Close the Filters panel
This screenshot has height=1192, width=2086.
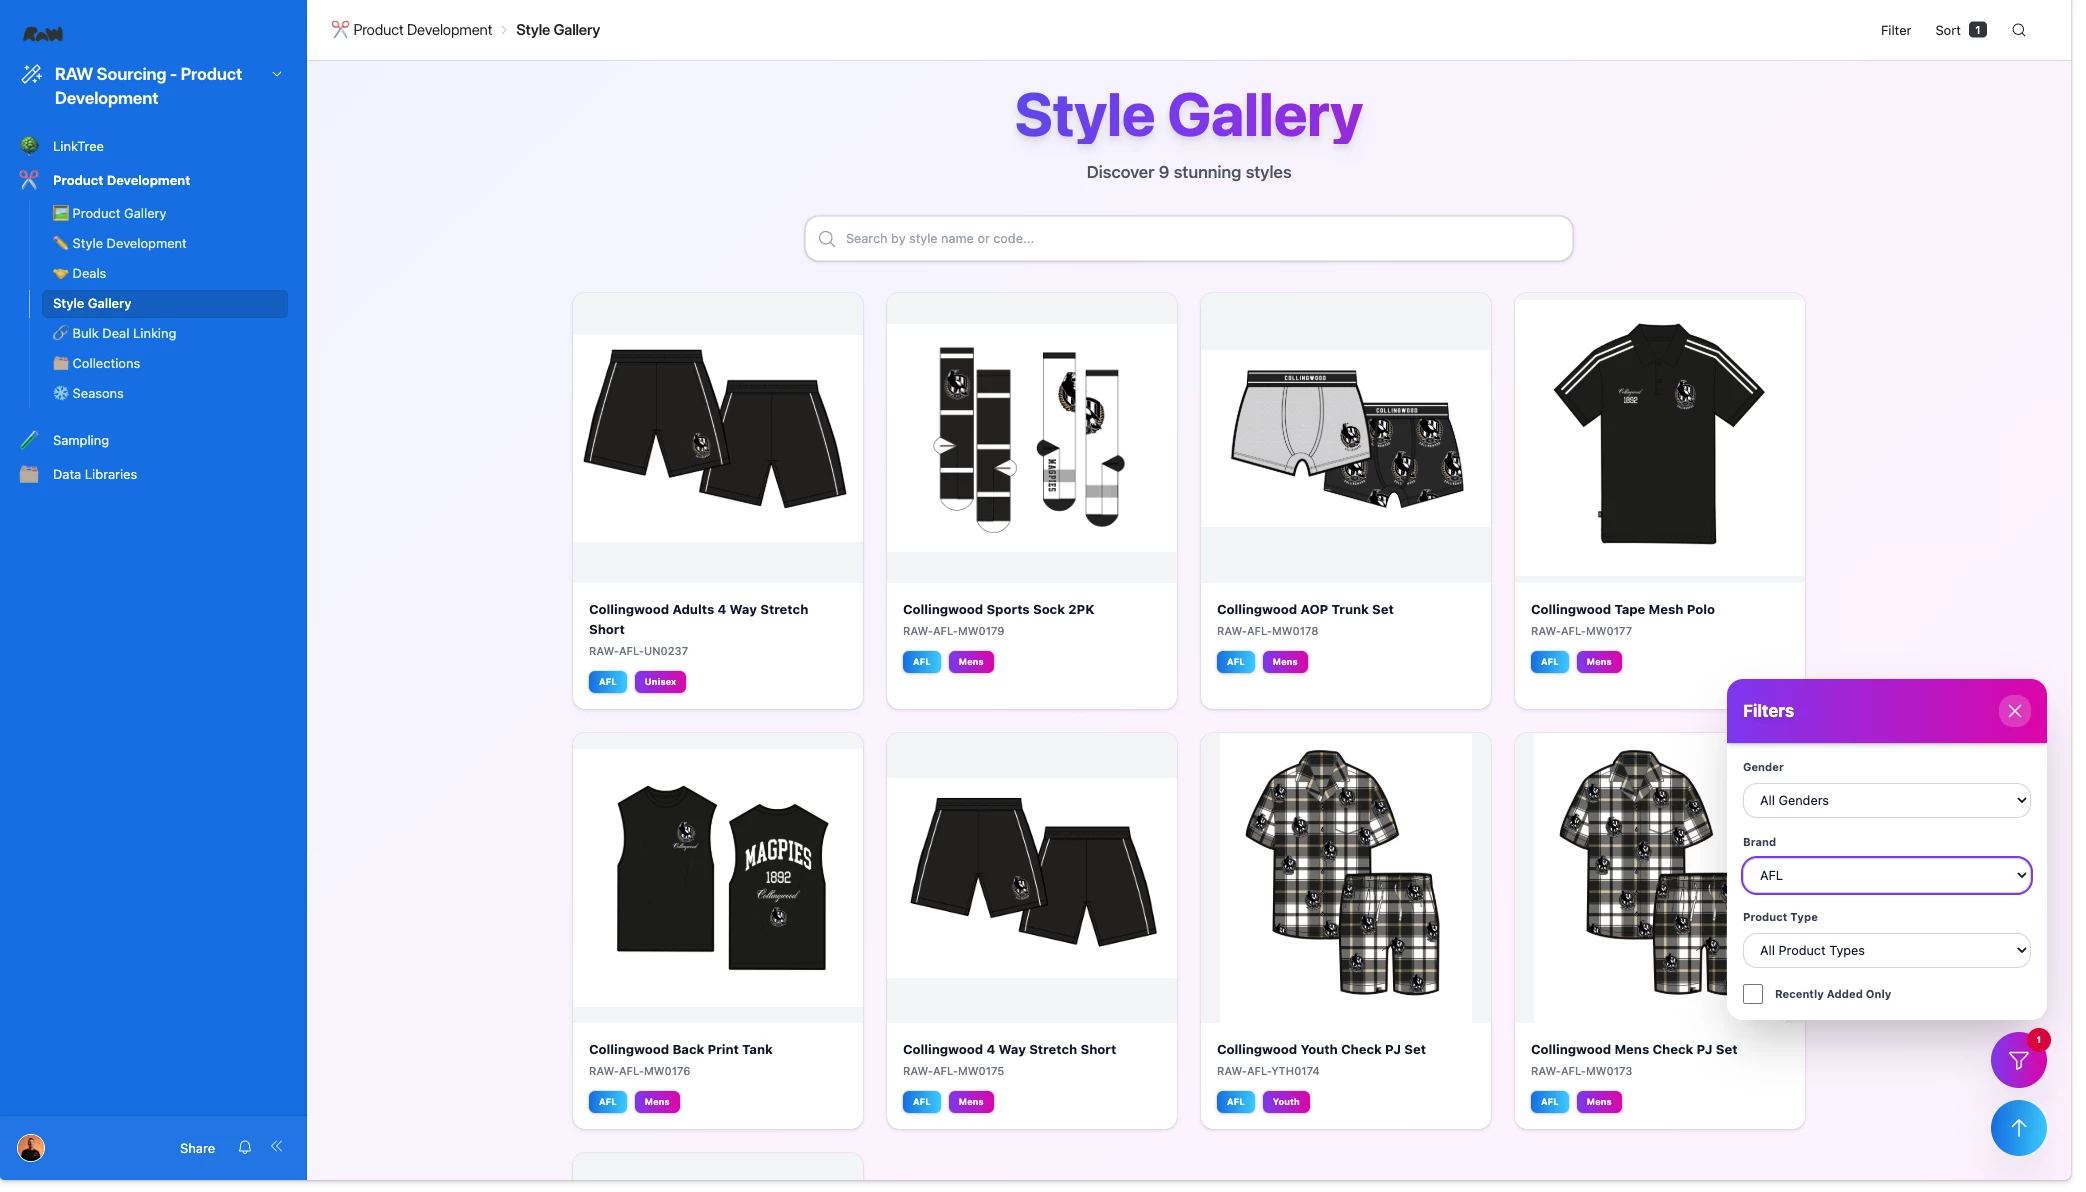pyautogui.click(x=2014, y=711)
